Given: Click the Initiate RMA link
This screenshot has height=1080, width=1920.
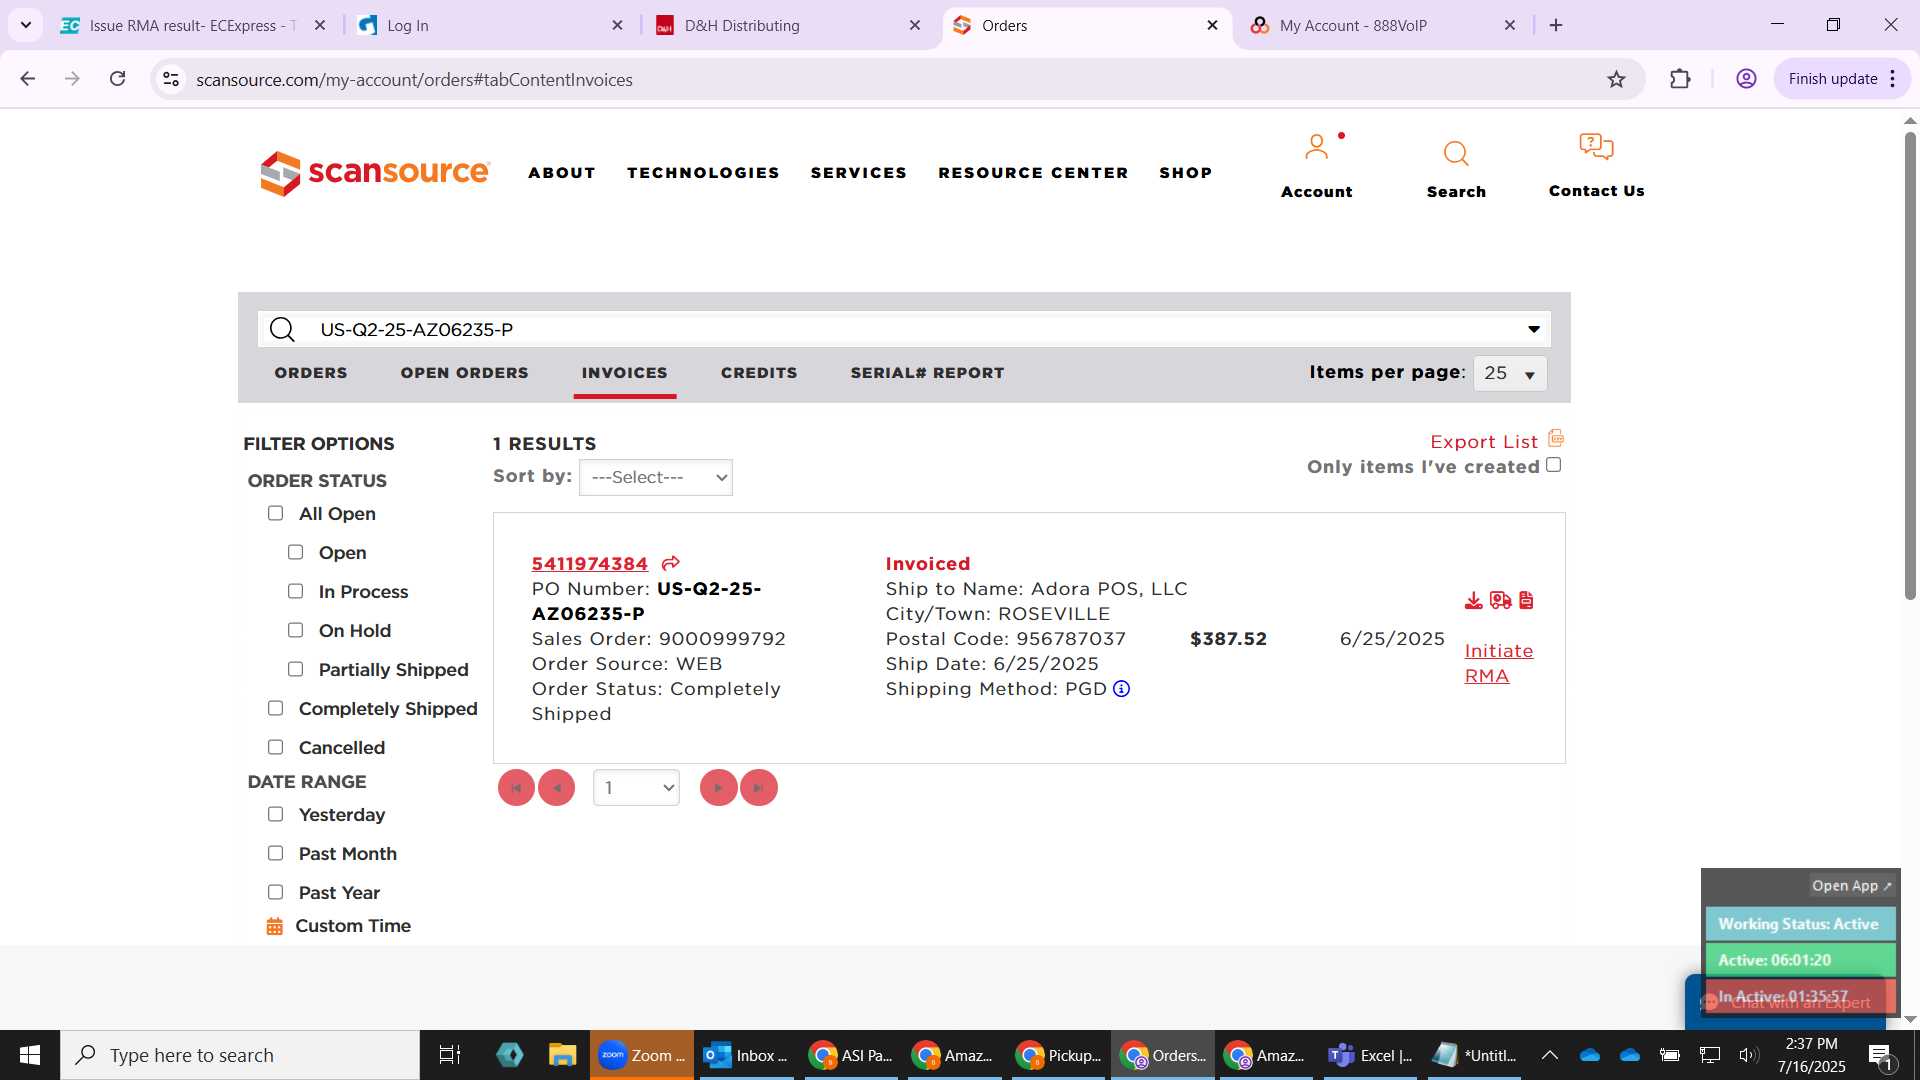Looking at the screenshot, I should 1499,663.
